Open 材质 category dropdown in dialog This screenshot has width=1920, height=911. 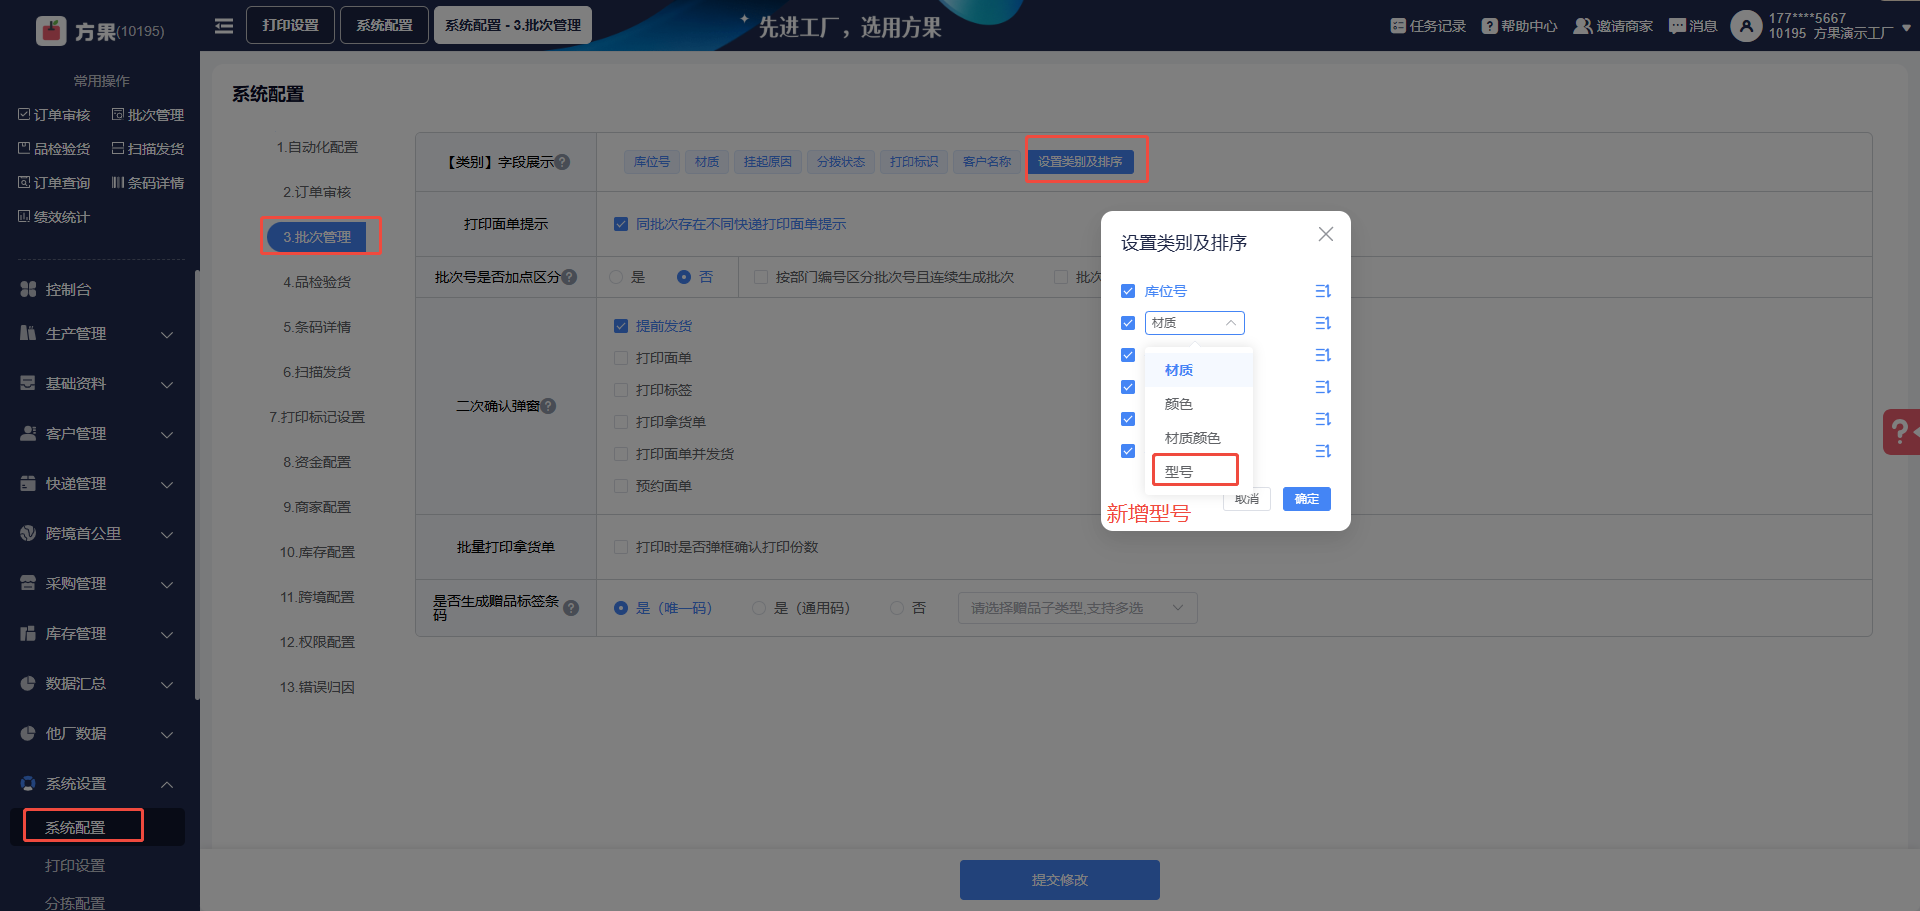(x=1195, y=323)
